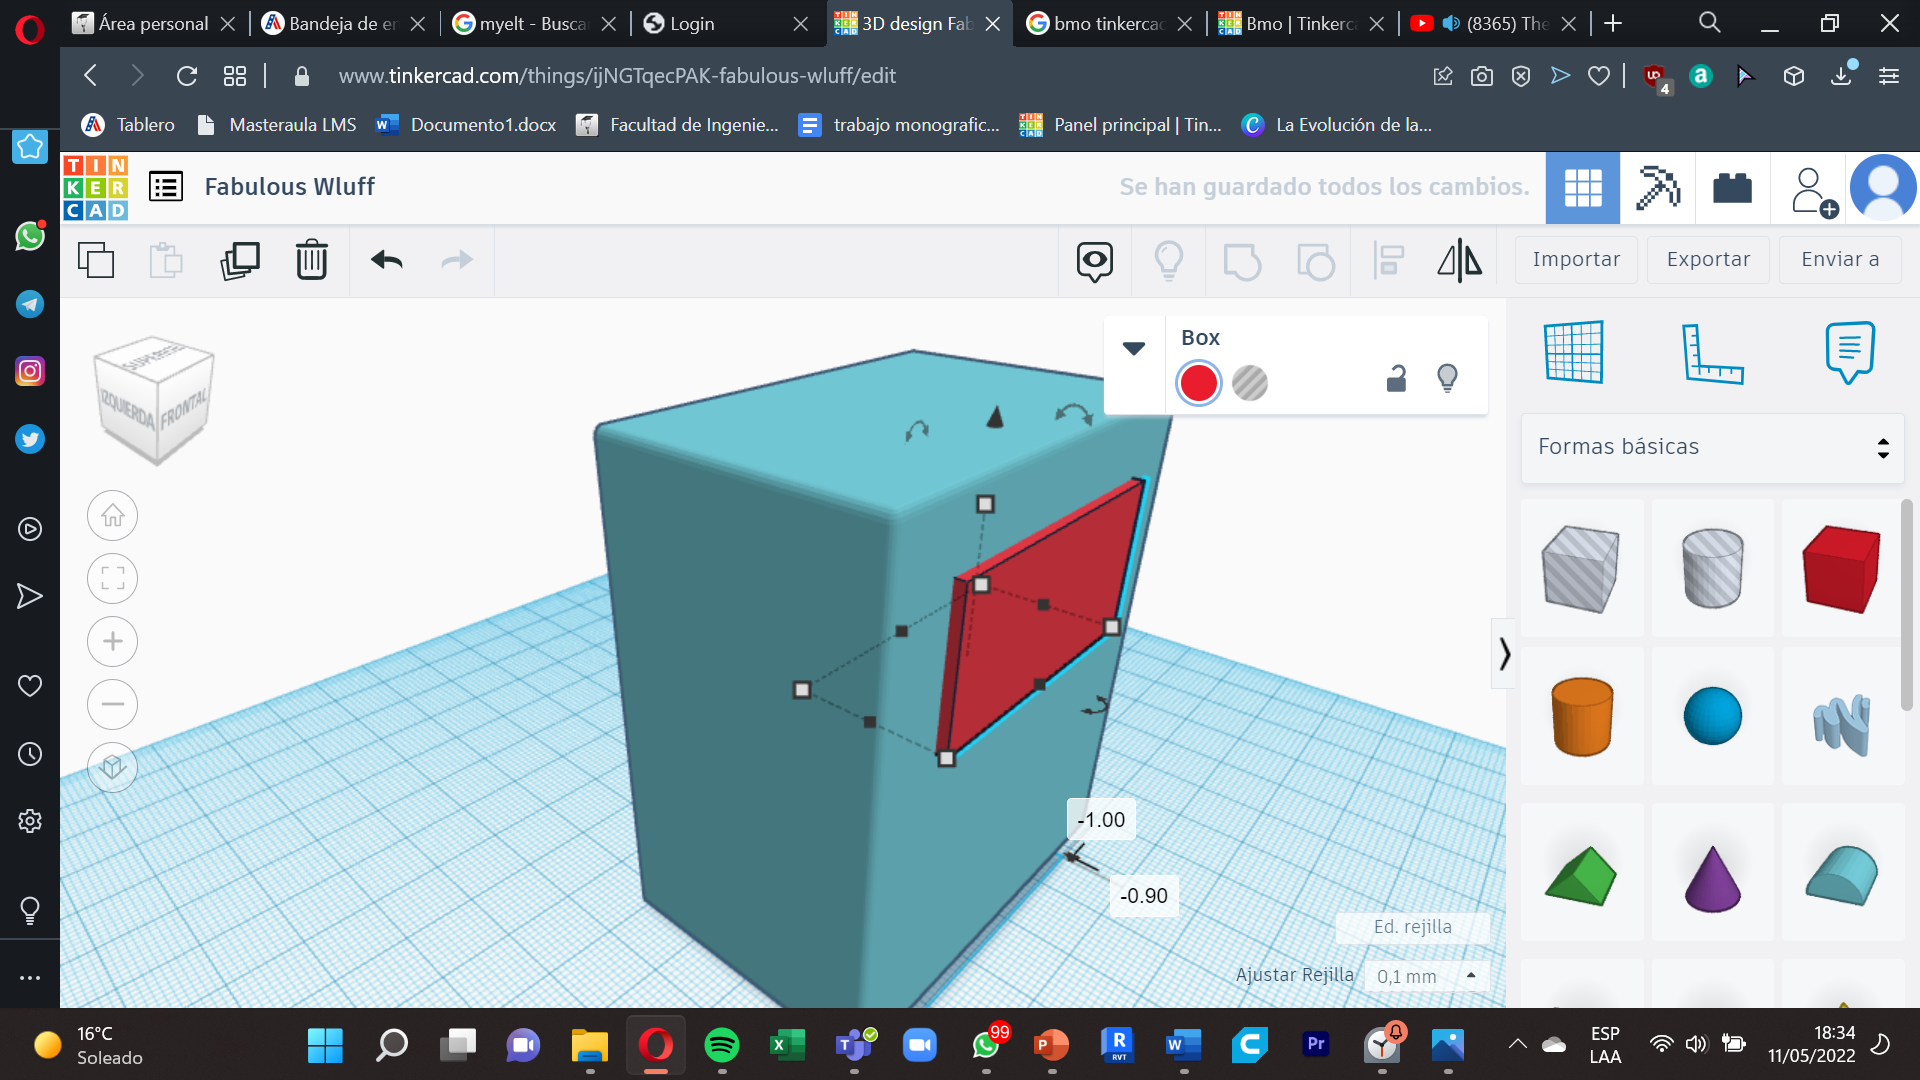Viewport: 1920px width, 1080px height.
Task: Click the Importar button
Action: (x=1576, y=260)
